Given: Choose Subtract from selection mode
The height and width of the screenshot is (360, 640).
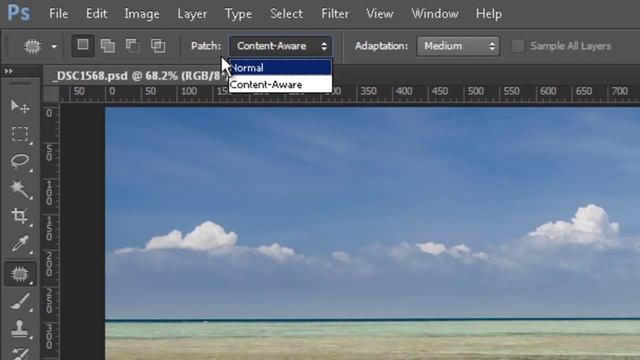Looking at the screenshot, I should point(133,46).
